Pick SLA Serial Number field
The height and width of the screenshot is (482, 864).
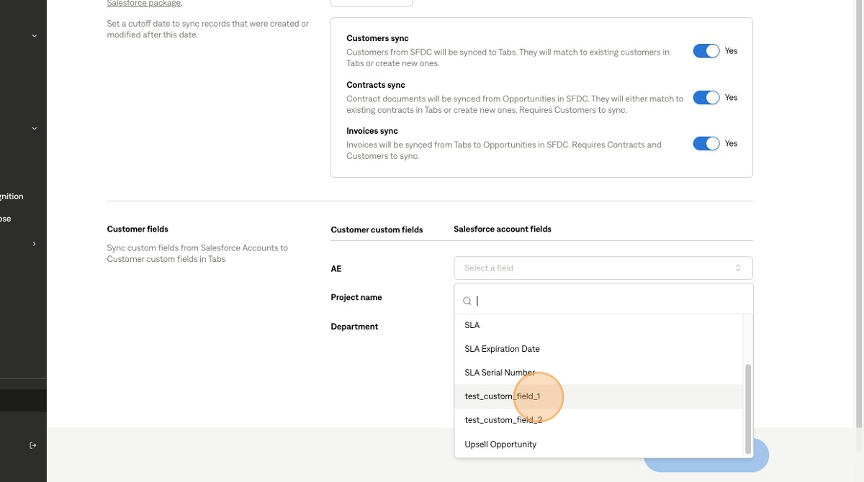click(506, 373)
